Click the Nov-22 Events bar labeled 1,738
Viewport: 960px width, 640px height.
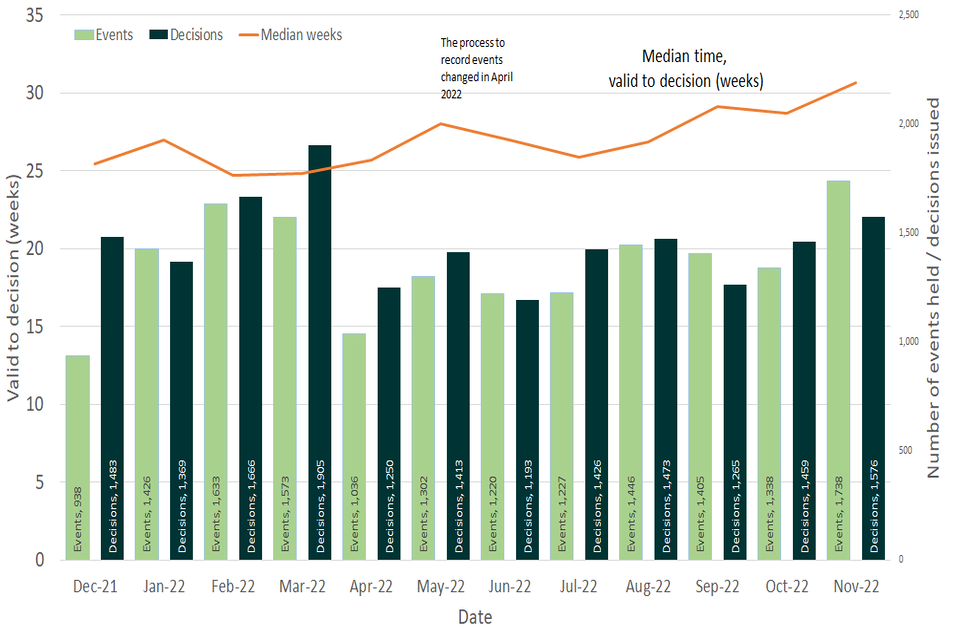pyautogui.click(x=839, y=370)
